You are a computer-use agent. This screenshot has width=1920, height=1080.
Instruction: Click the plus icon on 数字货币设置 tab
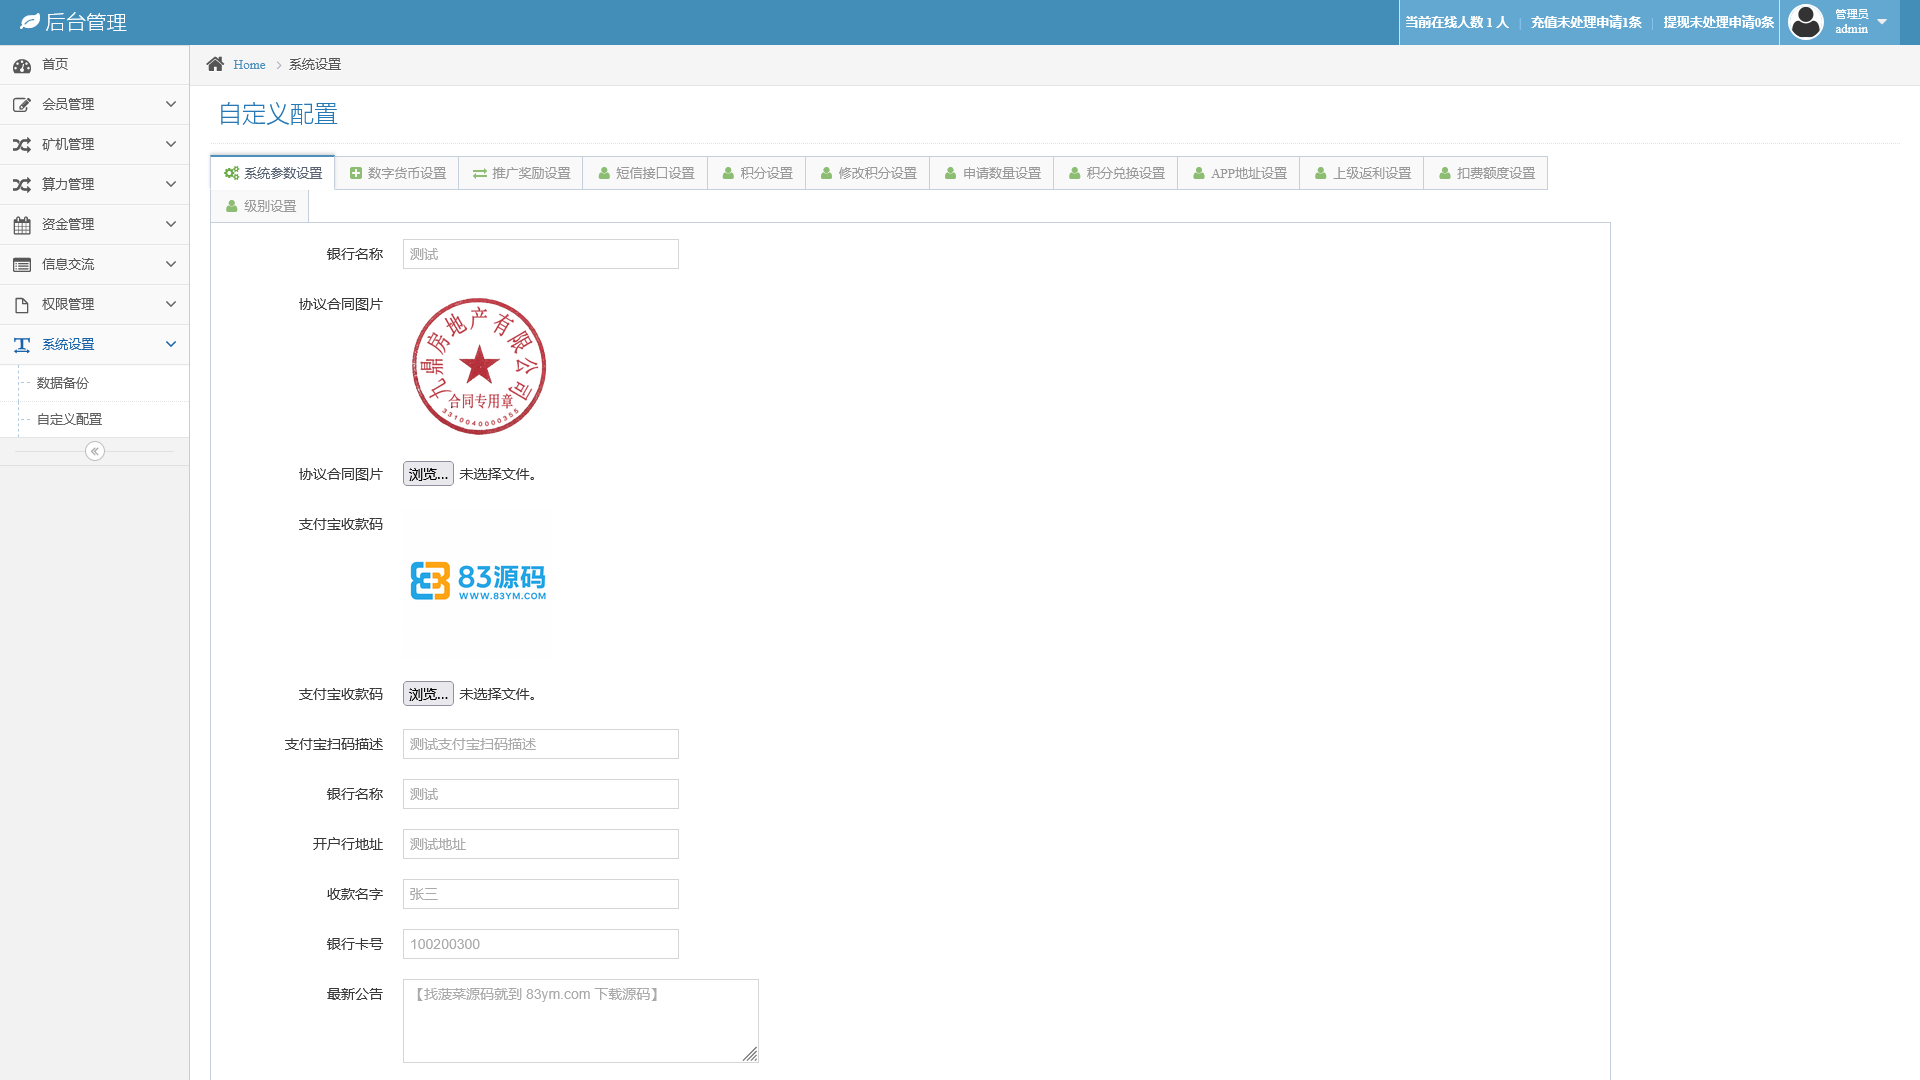[356, 173]
